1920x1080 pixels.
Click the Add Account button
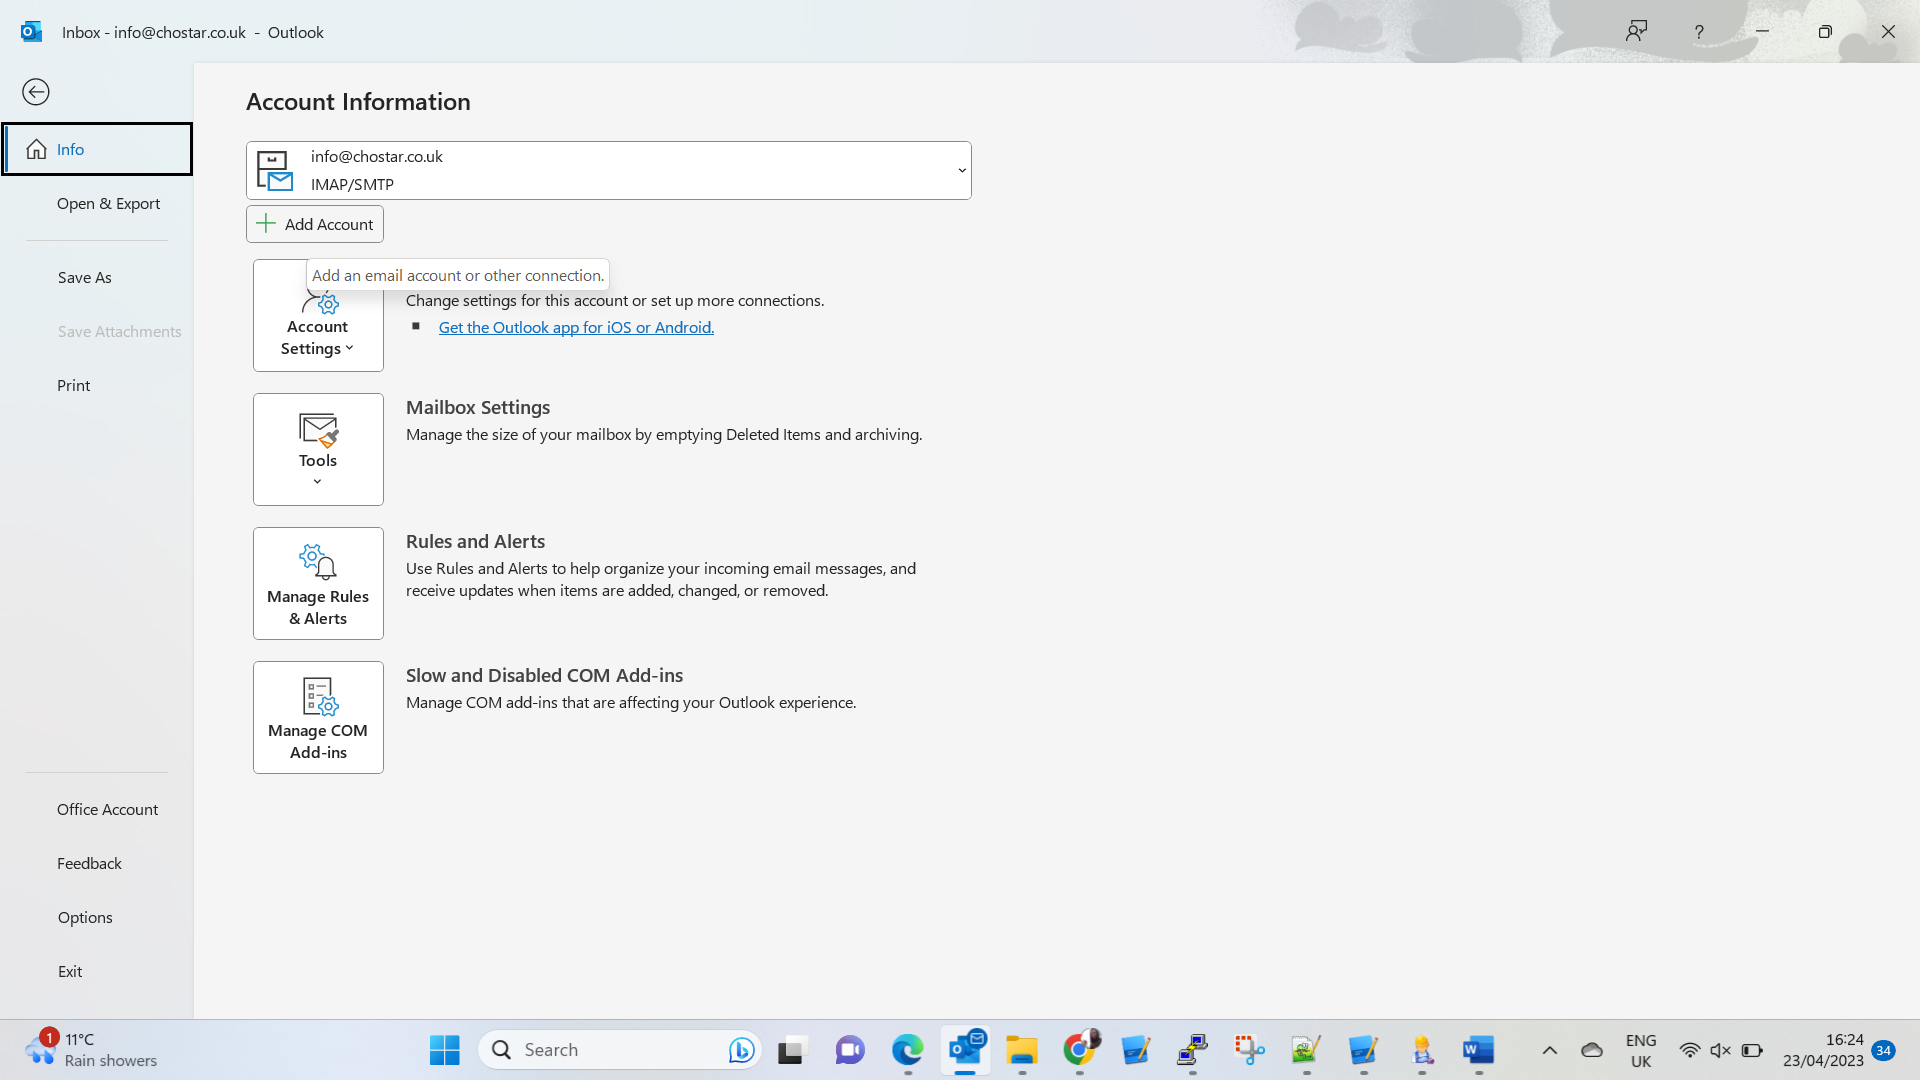click(x=315, y=224)
